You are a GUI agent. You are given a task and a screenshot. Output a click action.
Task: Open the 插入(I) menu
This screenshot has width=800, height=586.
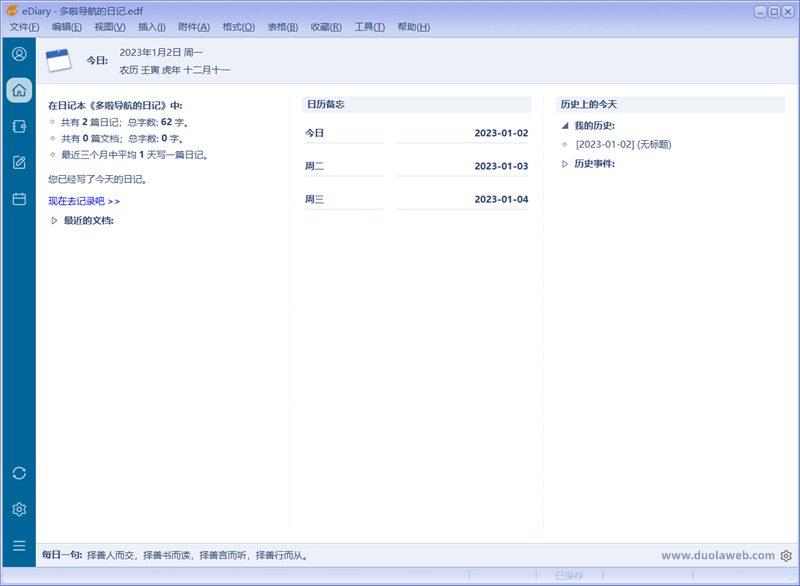coord(152,27)
